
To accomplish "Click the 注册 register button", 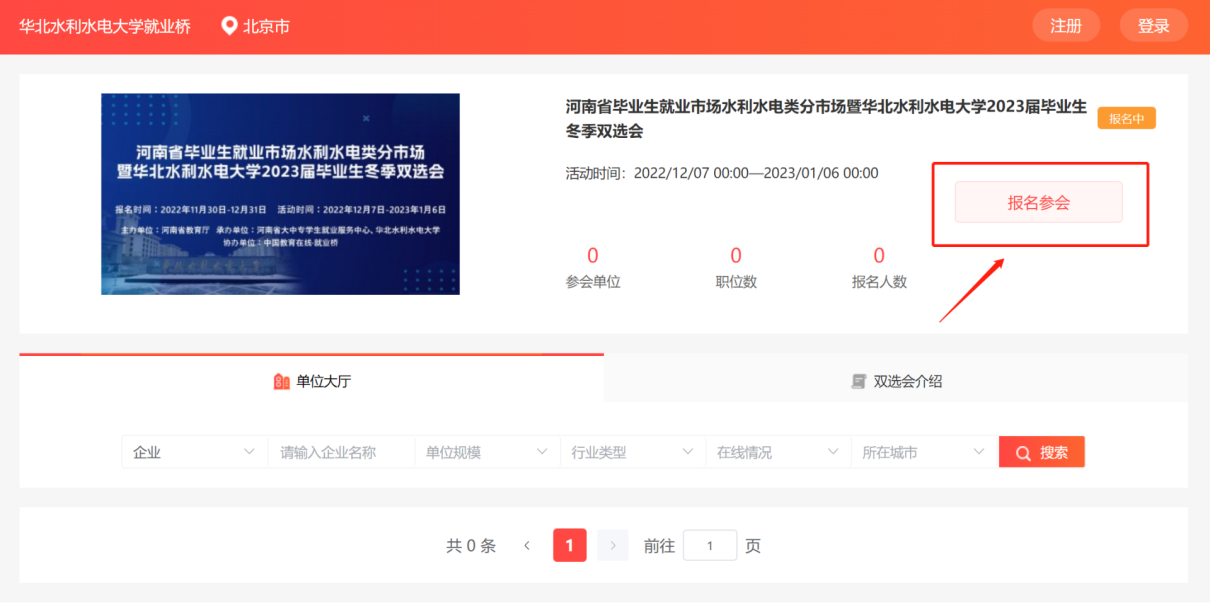I will (x=1066, y=25).
